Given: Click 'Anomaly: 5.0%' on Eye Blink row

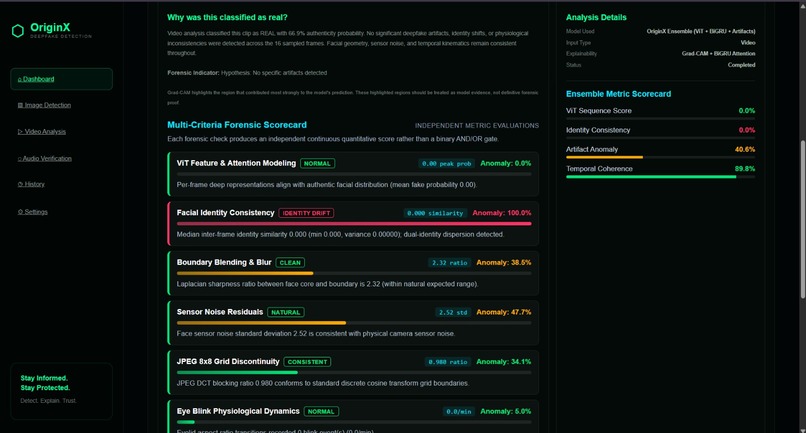Looking at the screenshot, I should (x=506, y=411).
